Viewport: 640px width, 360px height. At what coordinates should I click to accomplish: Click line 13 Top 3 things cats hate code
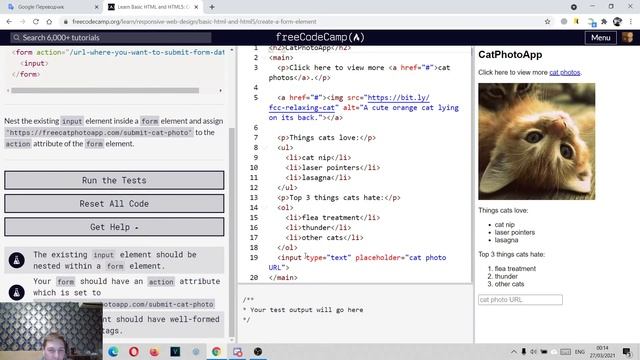tap(339, 198)
